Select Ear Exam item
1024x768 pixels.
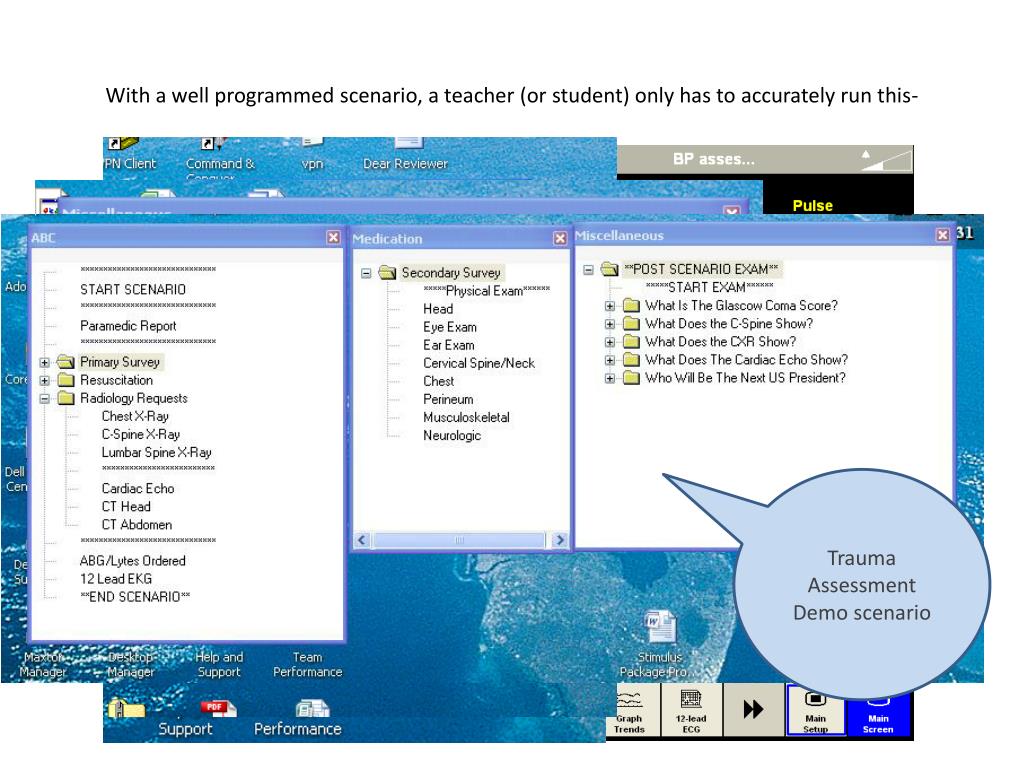pos(449,345)
